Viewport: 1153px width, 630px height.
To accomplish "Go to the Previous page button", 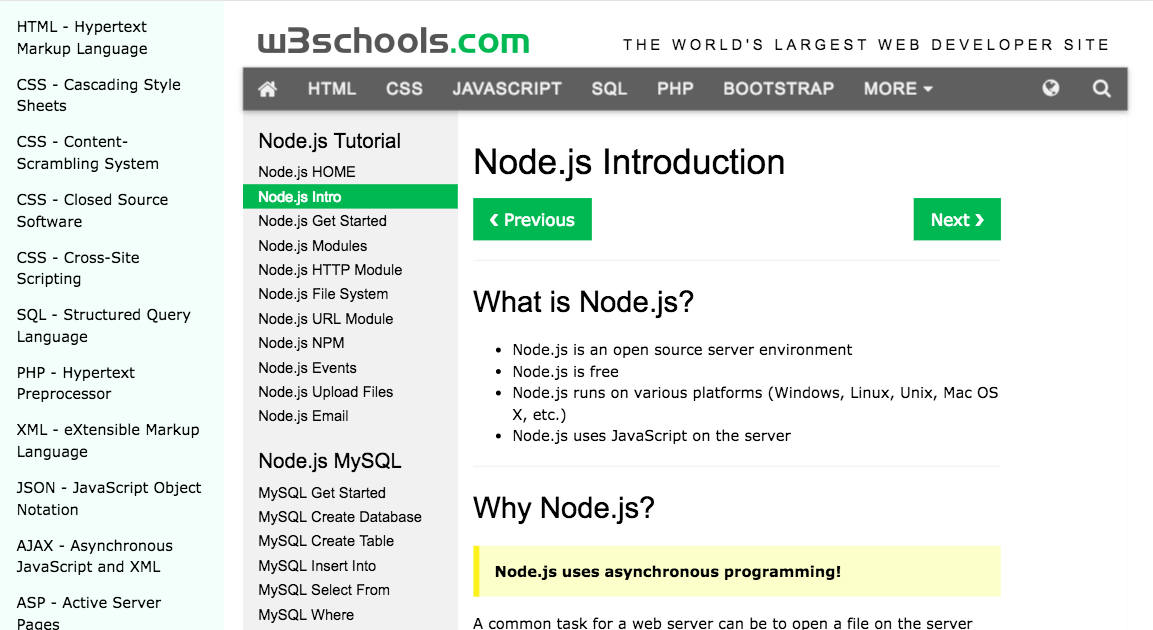I will 532,219.
